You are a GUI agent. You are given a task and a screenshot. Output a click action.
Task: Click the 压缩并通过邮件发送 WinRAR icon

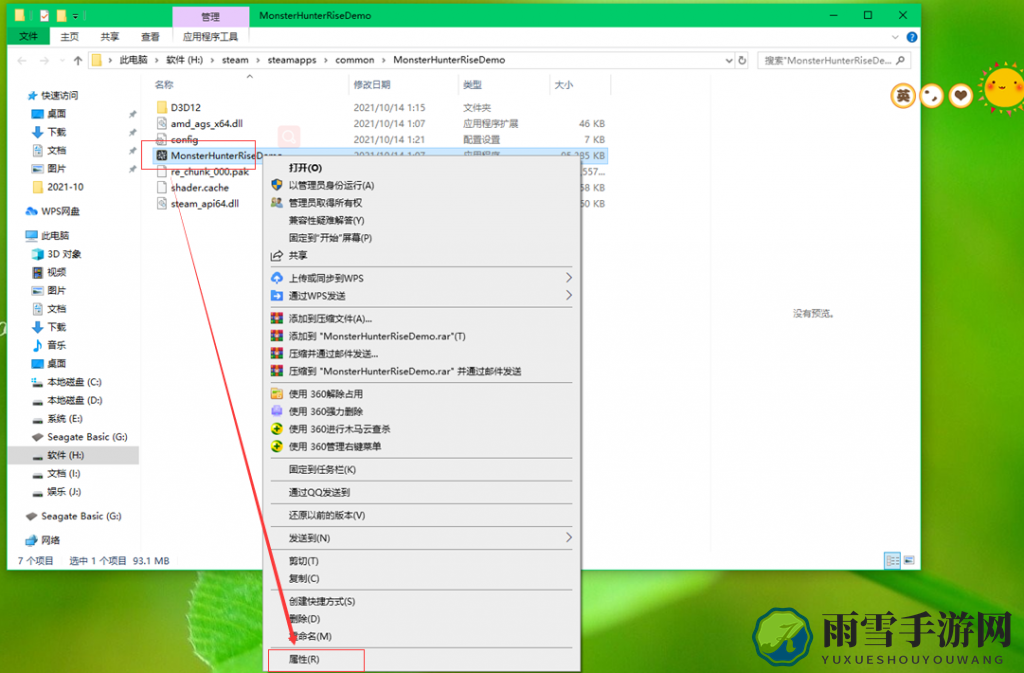coord(277,354)
